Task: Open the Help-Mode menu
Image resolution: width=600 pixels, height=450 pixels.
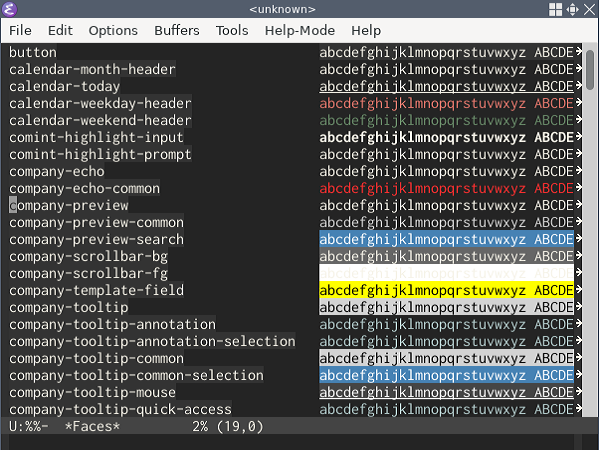Action: [300, 30]
